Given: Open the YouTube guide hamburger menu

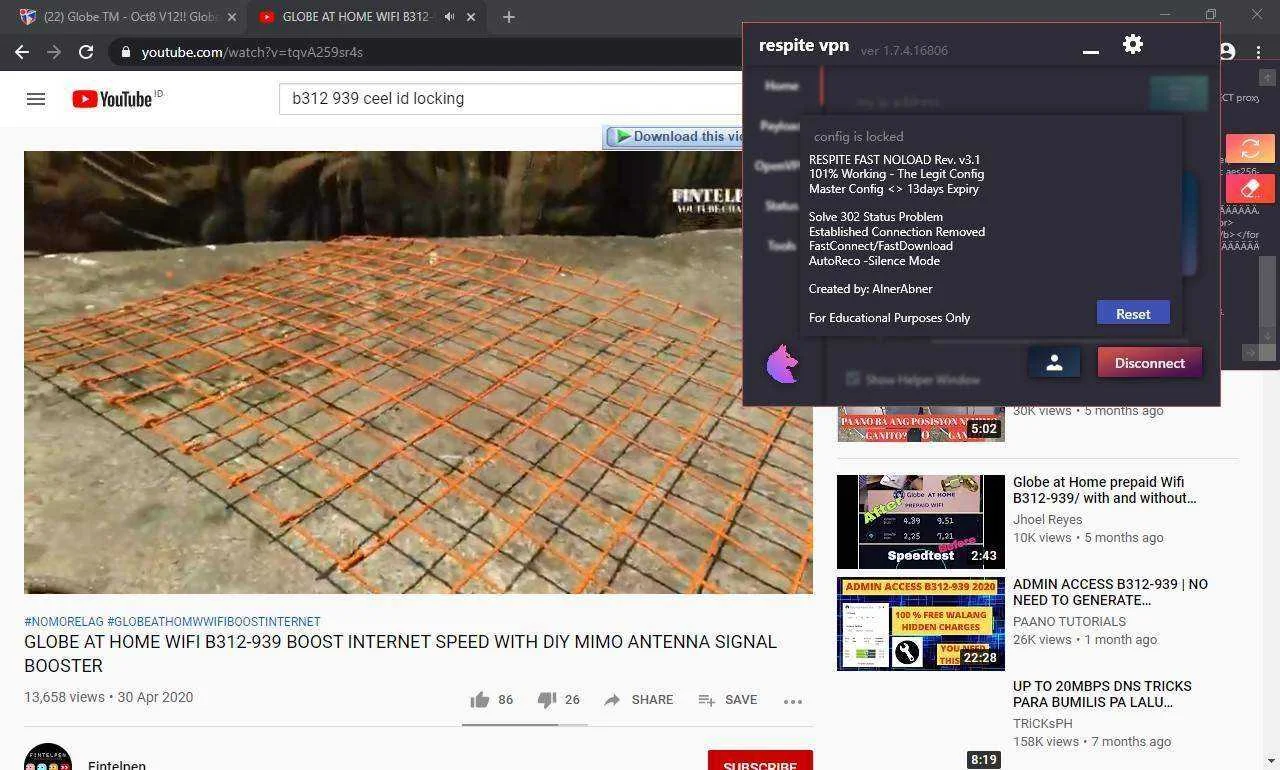Looking at the screenshot, I should (36, 99).
